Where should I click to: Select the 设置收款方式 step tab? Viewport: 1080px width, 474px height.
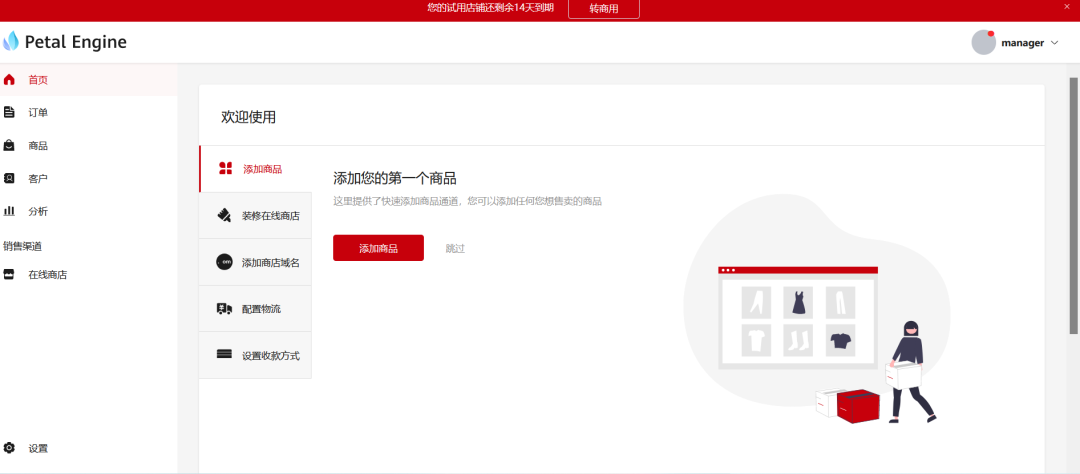point(256,355)
